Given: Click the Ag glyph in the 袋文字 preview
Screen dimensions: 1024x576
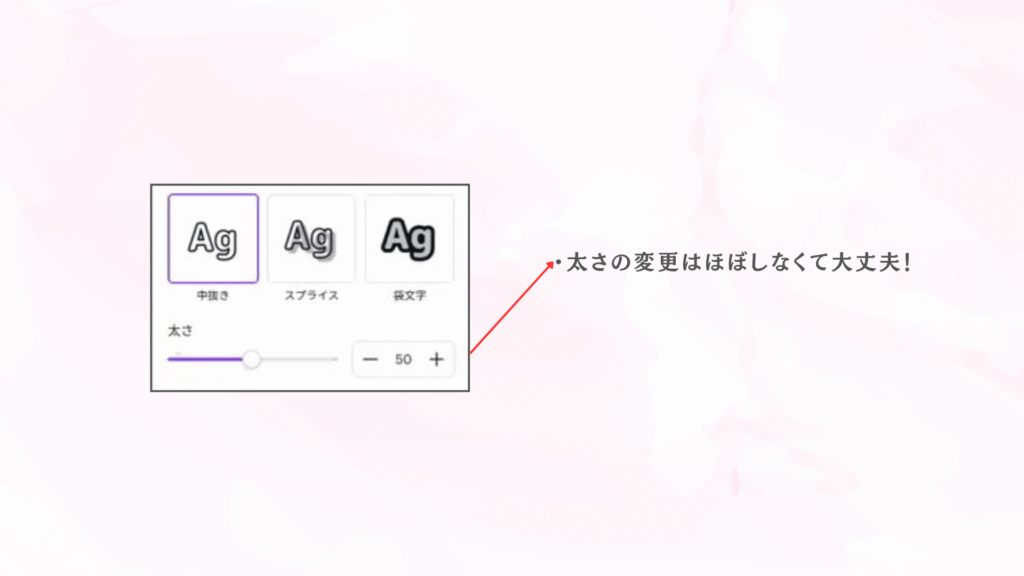Looking at the screenshot, I should [x=409, y=238].
